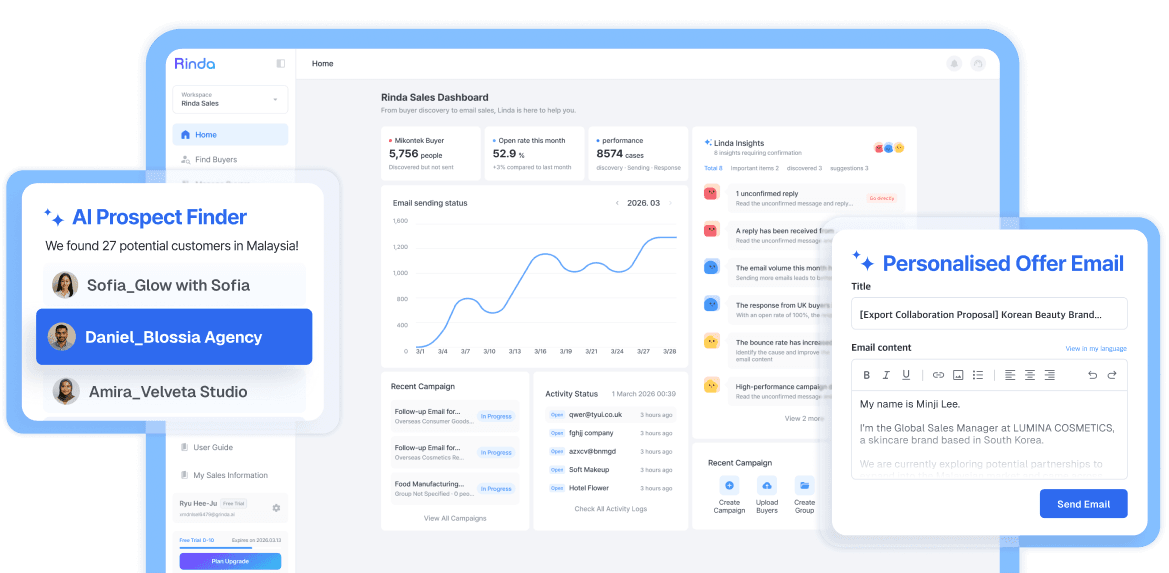This screenshot has height=573, width=1169.
Task: Apply italic formatting in email editor
Action: (x=886, y=375)
